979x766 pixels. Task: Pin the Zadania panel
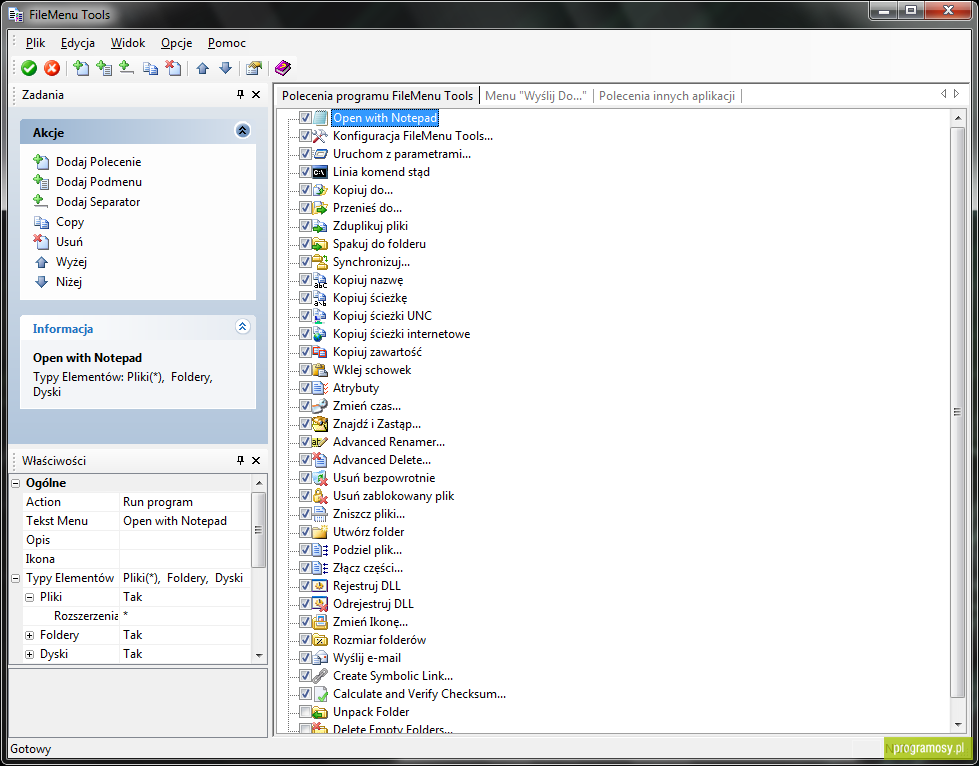pos(240,94)
